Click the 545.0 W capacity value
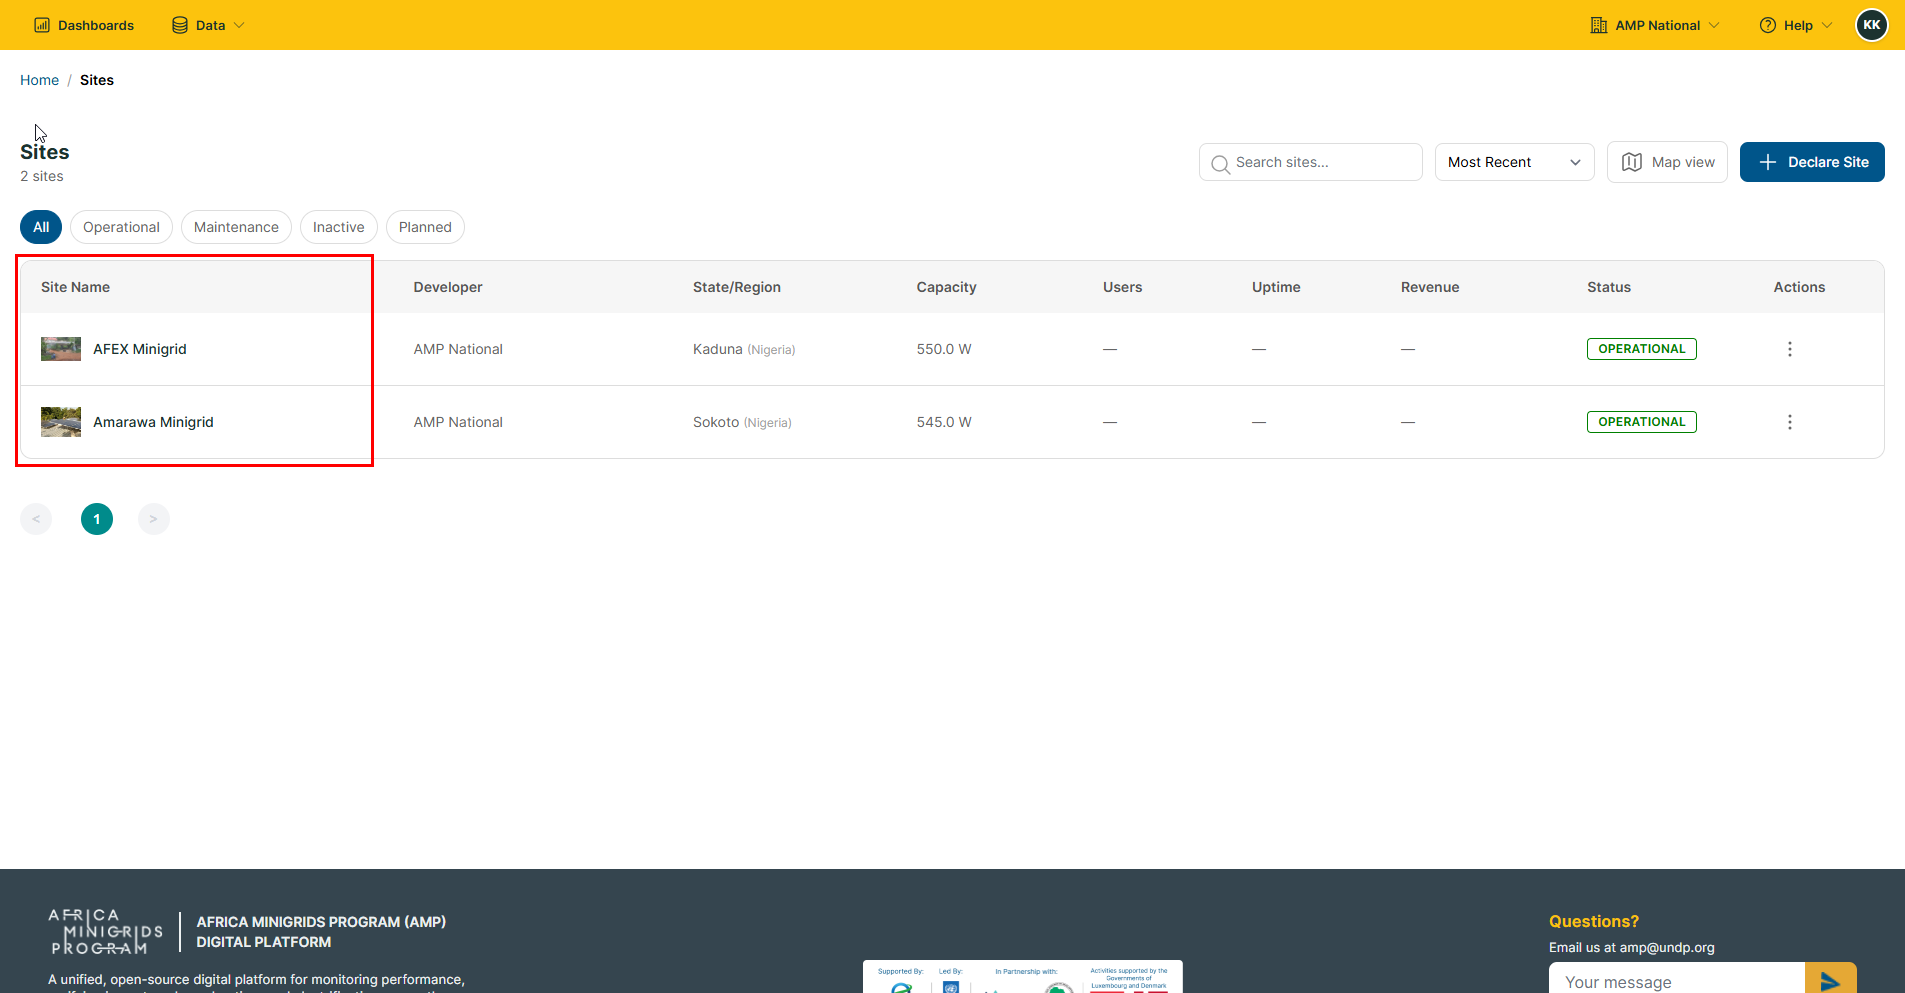The width and height of the screenshot is (1905, 993). (944, 422)
